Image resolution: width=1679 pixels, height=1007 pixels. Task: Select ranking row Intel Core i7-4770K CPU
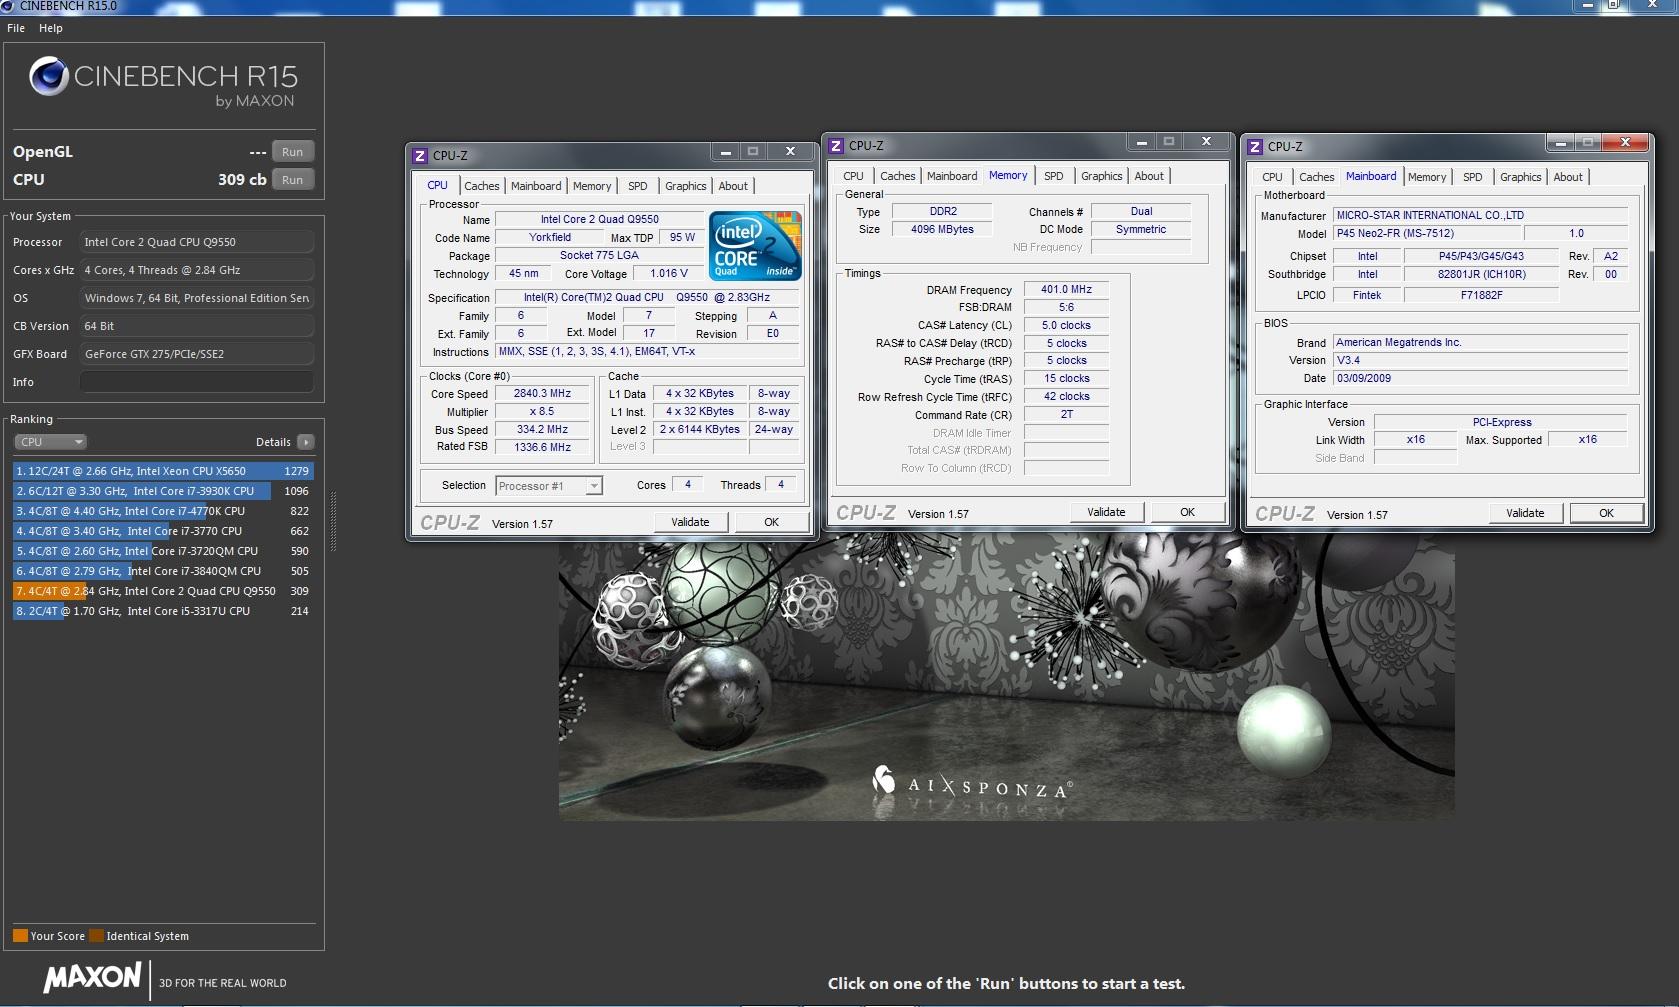163,511
